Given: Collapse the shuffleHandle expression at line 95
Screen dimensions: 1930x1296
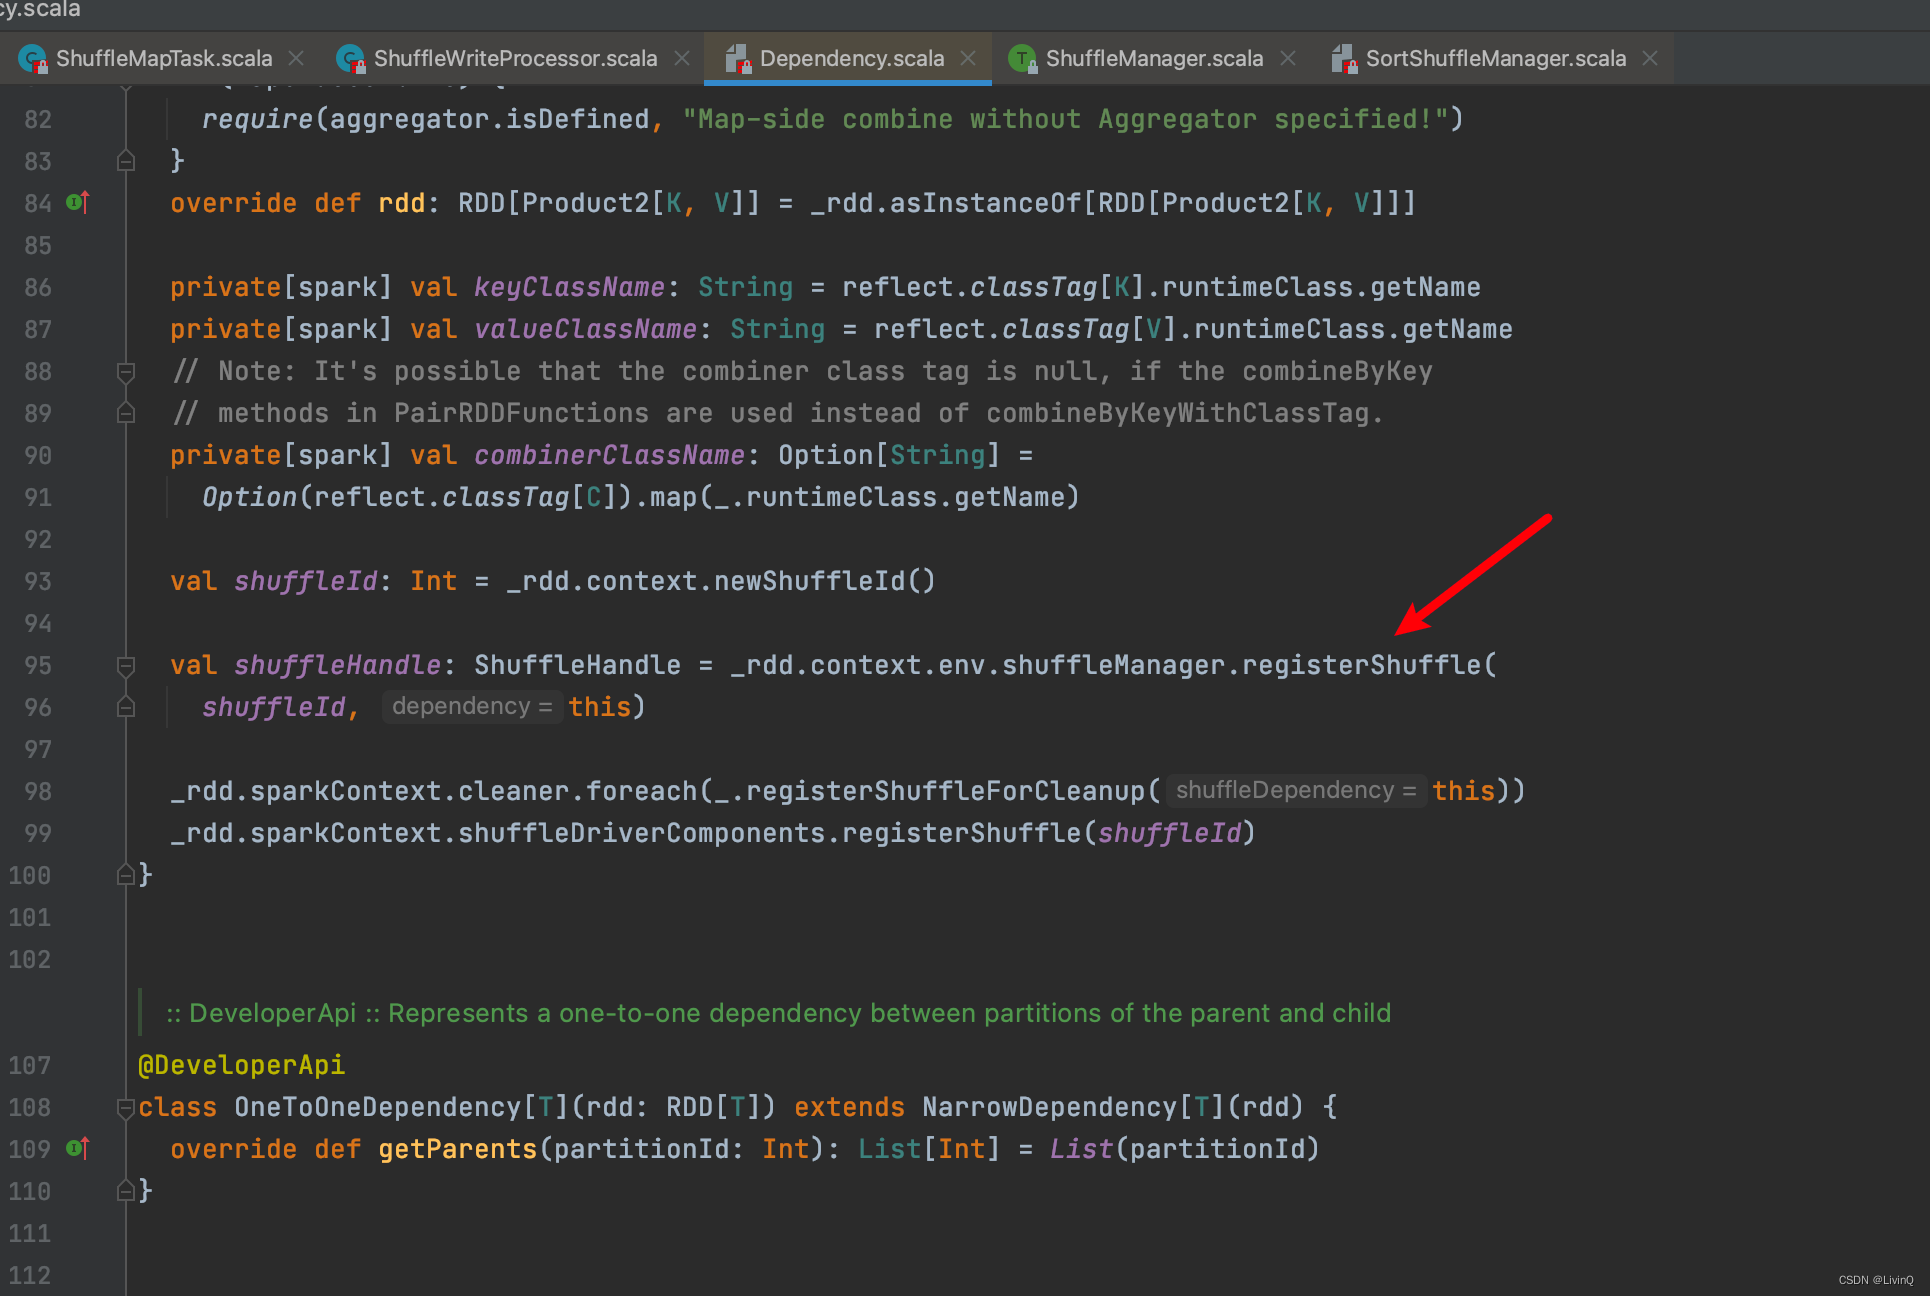Looking at the screenshot, I should tap(126, 666).
